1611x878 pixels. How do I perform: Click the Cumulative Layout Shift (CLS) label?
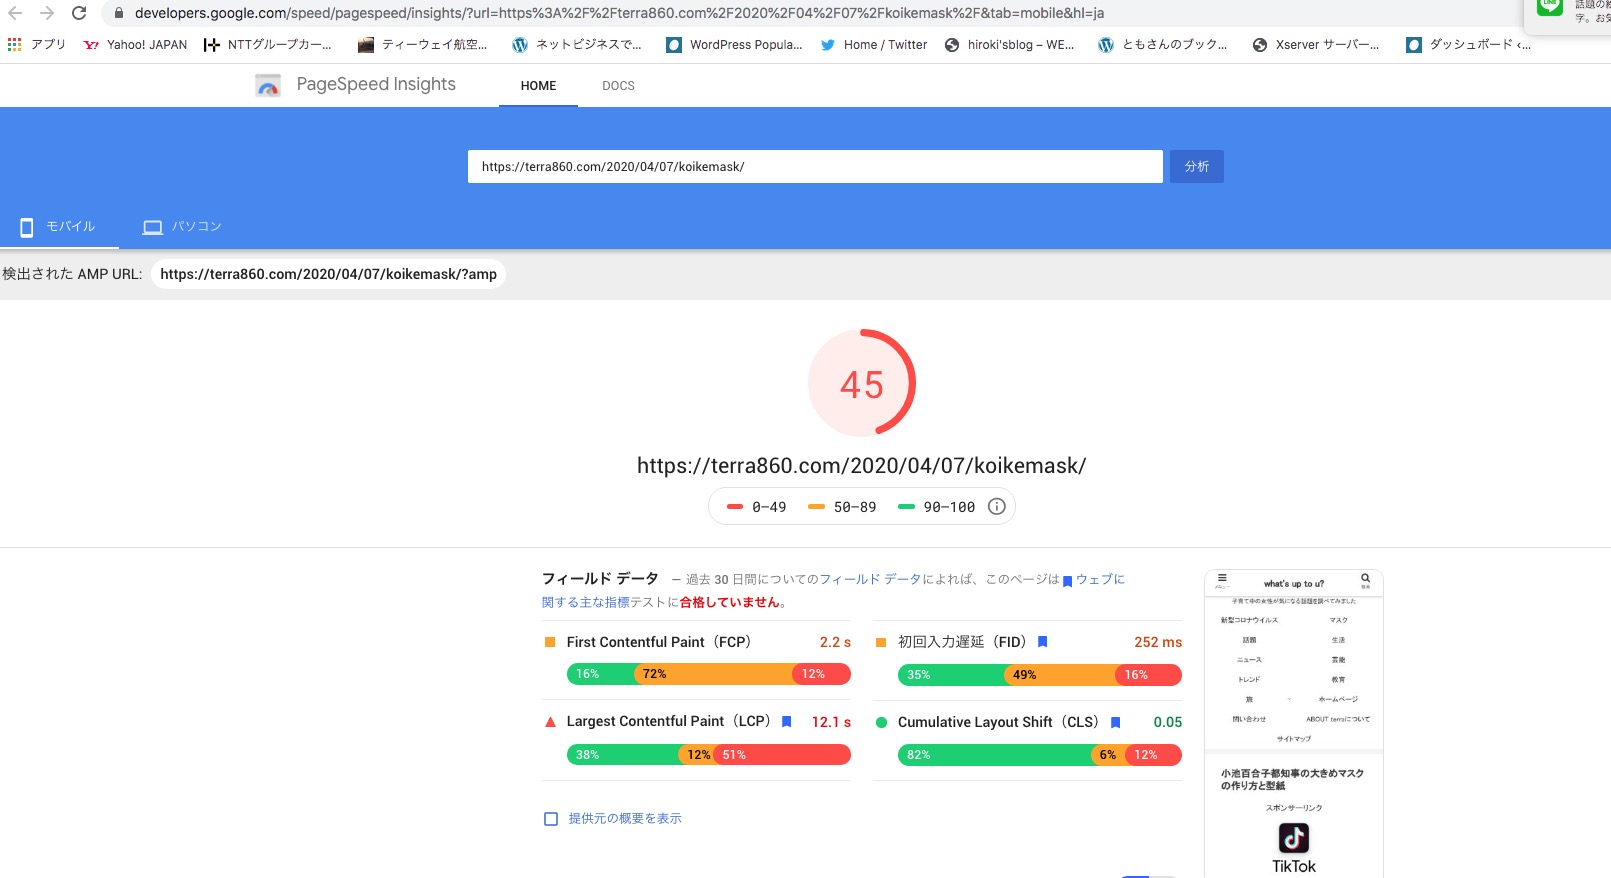click(998, 722)
